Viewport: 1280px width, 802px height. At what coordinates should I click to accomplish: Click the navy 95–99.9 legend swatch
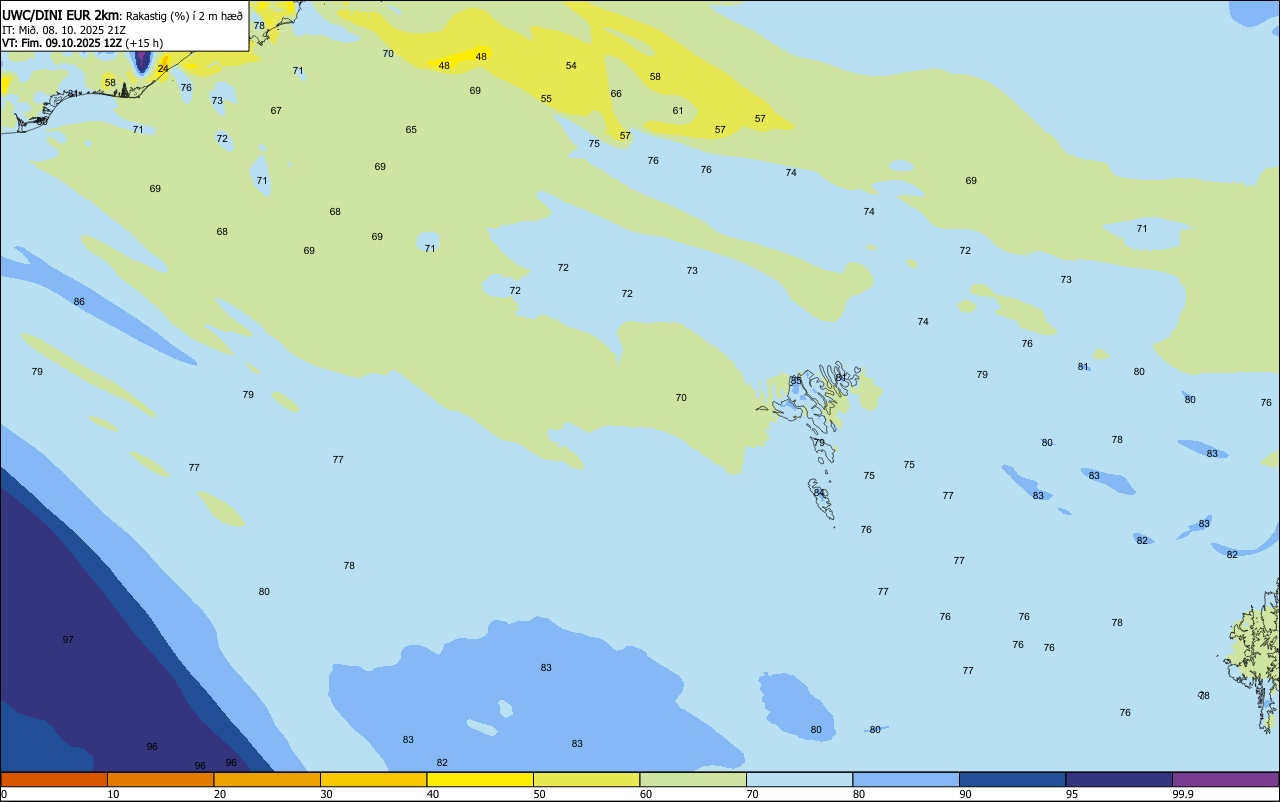[1119, 779]
